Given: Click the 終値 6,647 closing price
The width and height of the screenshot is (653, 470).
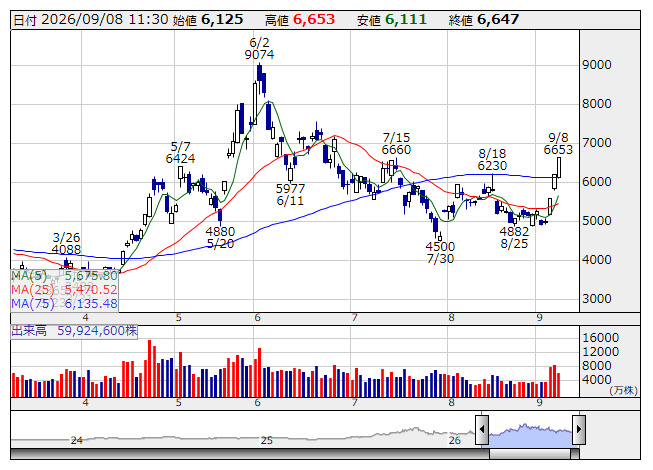Looking at the screenshot, I should tap(484, 20).
